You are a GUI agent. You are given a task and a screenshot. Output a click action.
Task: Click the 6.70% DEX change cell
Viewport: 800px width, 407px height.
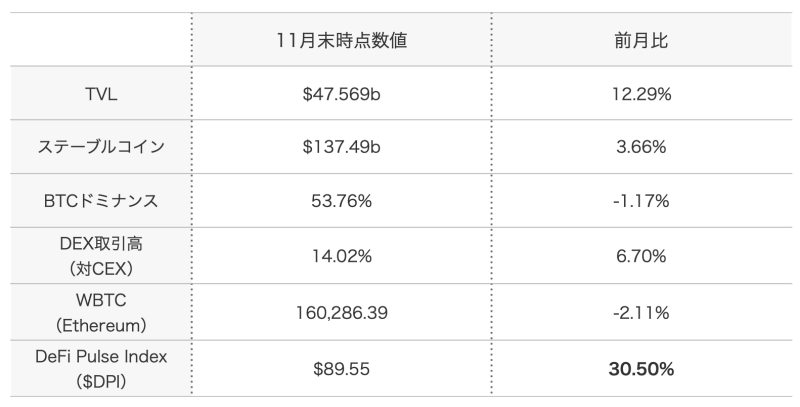pos(641,256)
